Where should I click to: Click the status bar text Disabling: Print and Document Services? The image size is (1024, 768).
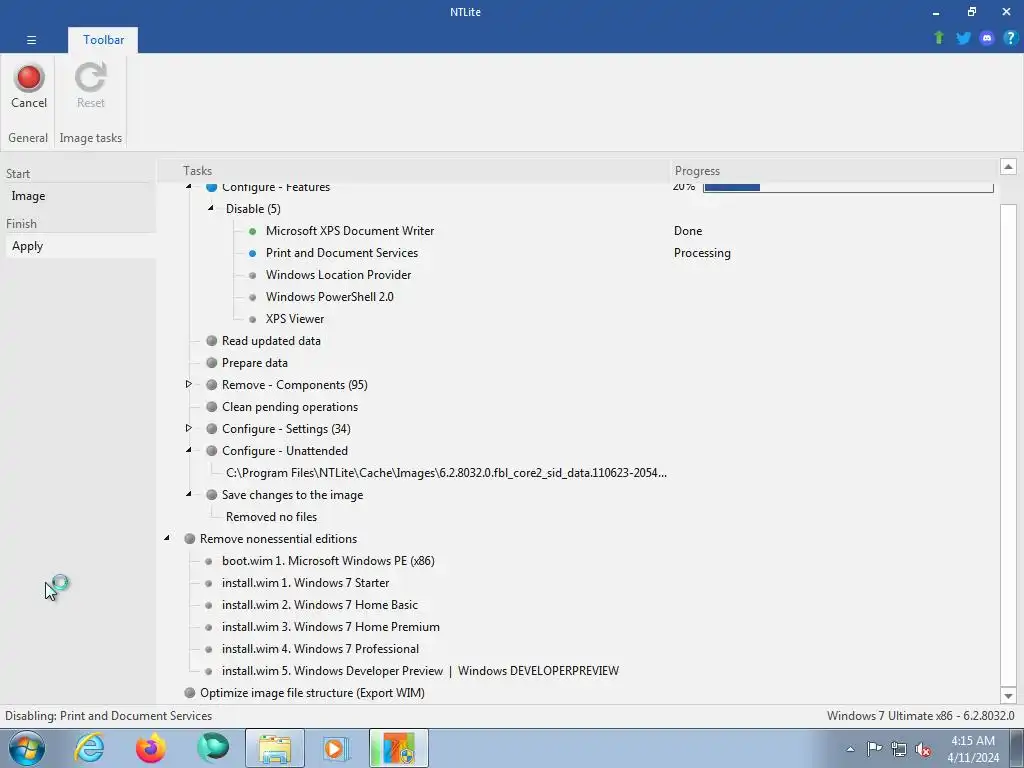tap(108, 716)
